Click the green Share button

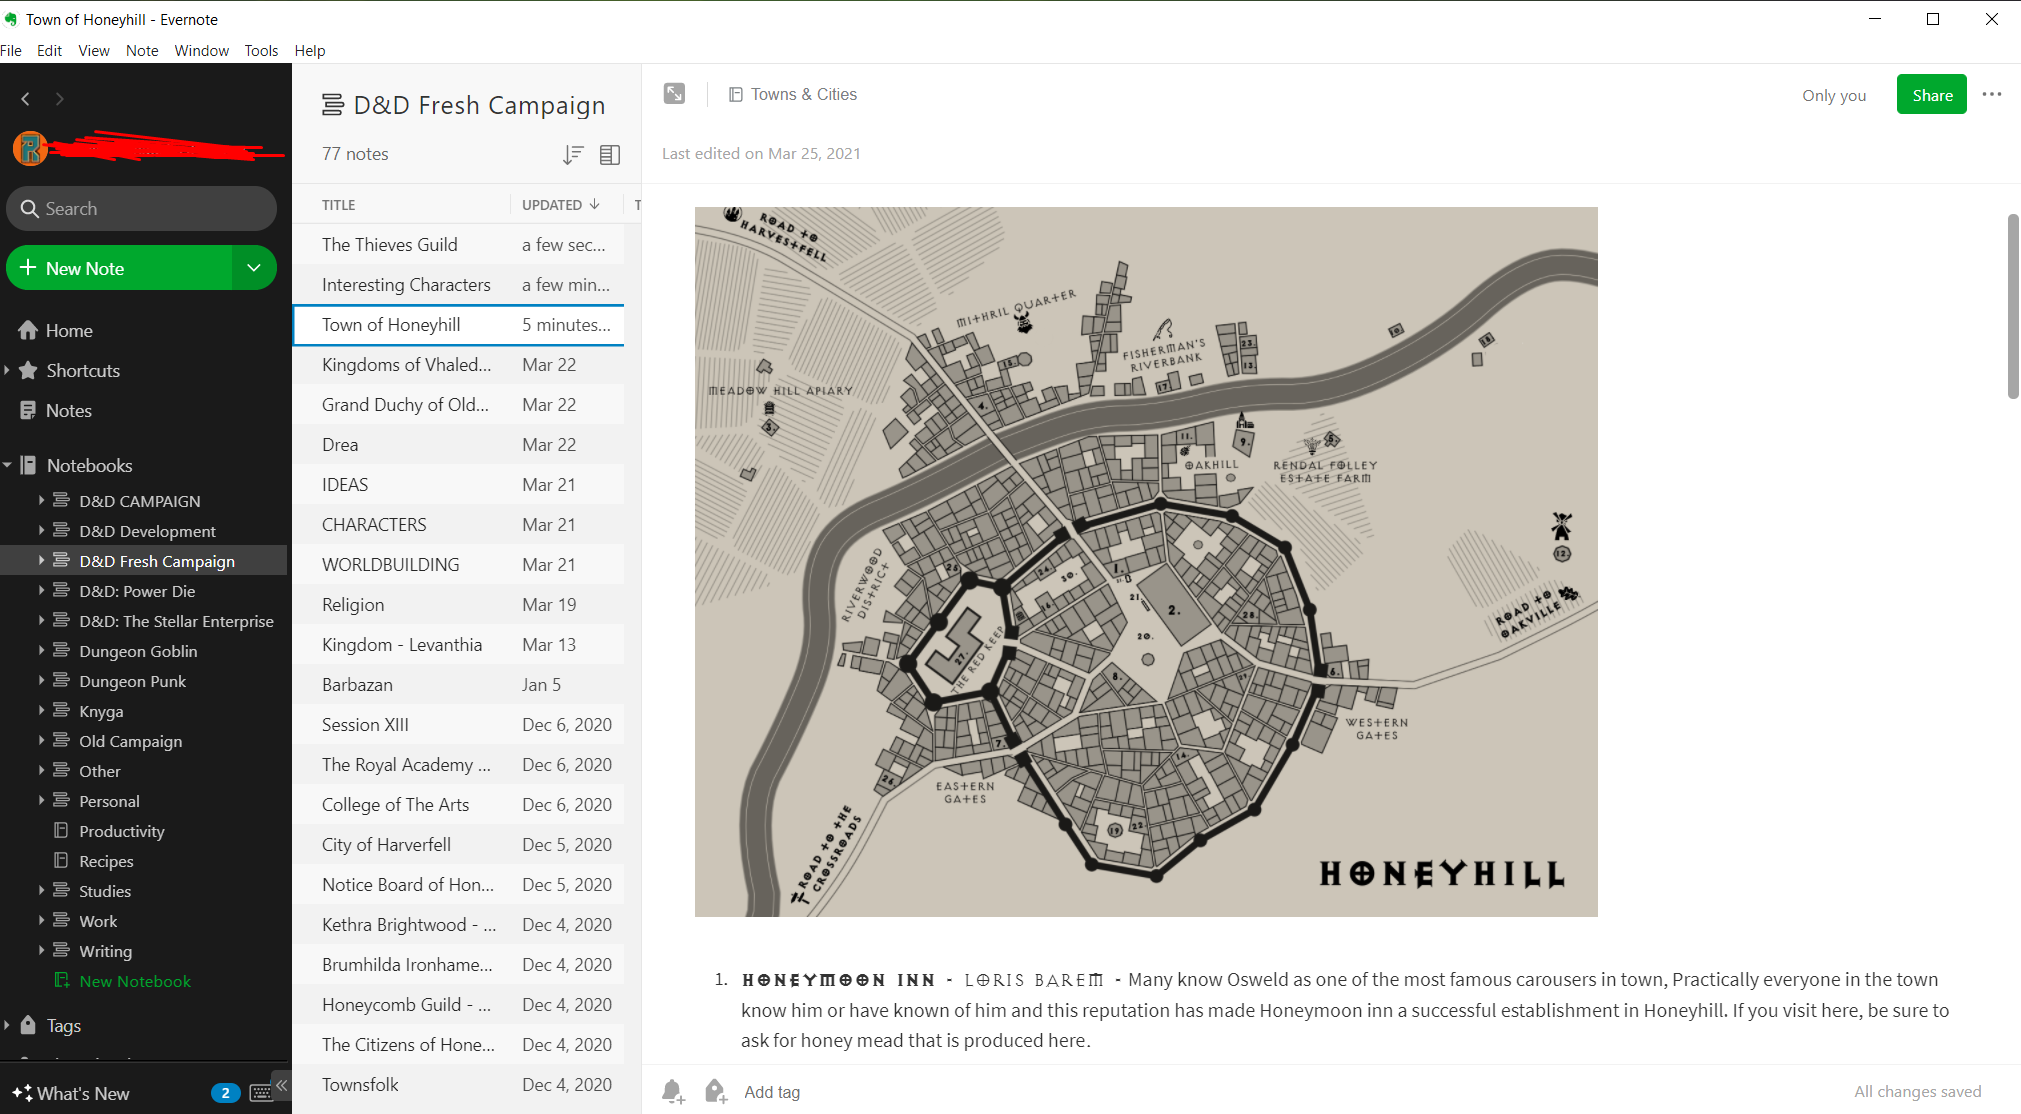[x=1931, y=95]
